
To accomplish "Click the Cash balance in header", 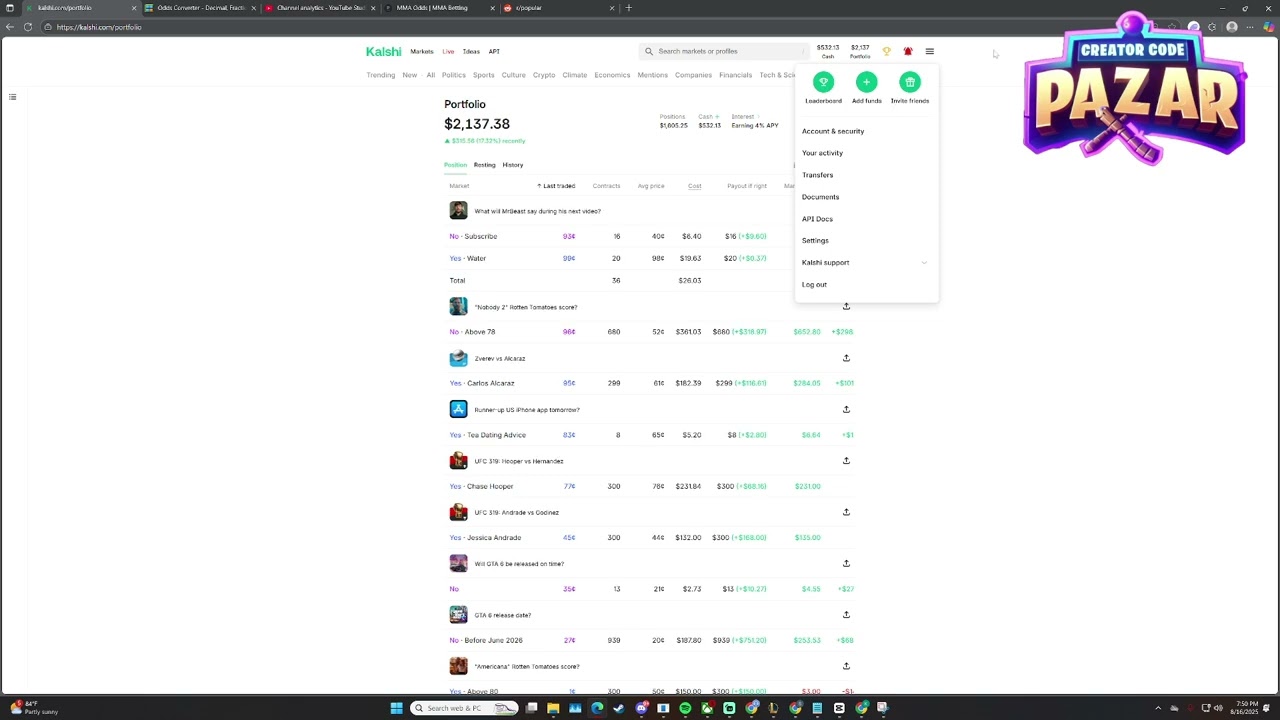I will [x=827, y=51].
